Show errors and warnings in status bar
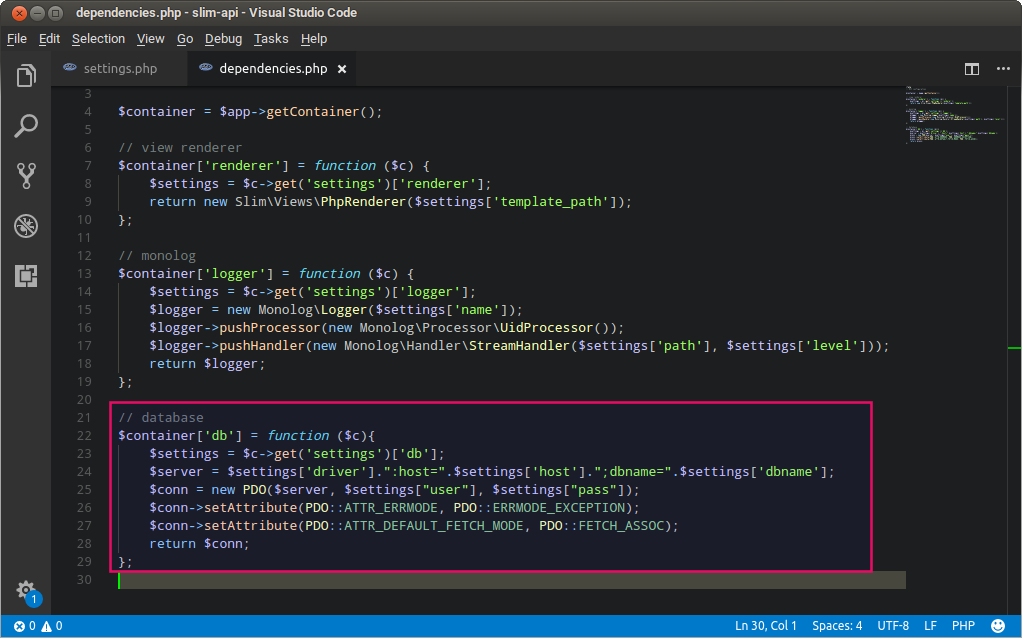Screen dimensions: 1022x638 pyautogui.click(x=38, y=626)
